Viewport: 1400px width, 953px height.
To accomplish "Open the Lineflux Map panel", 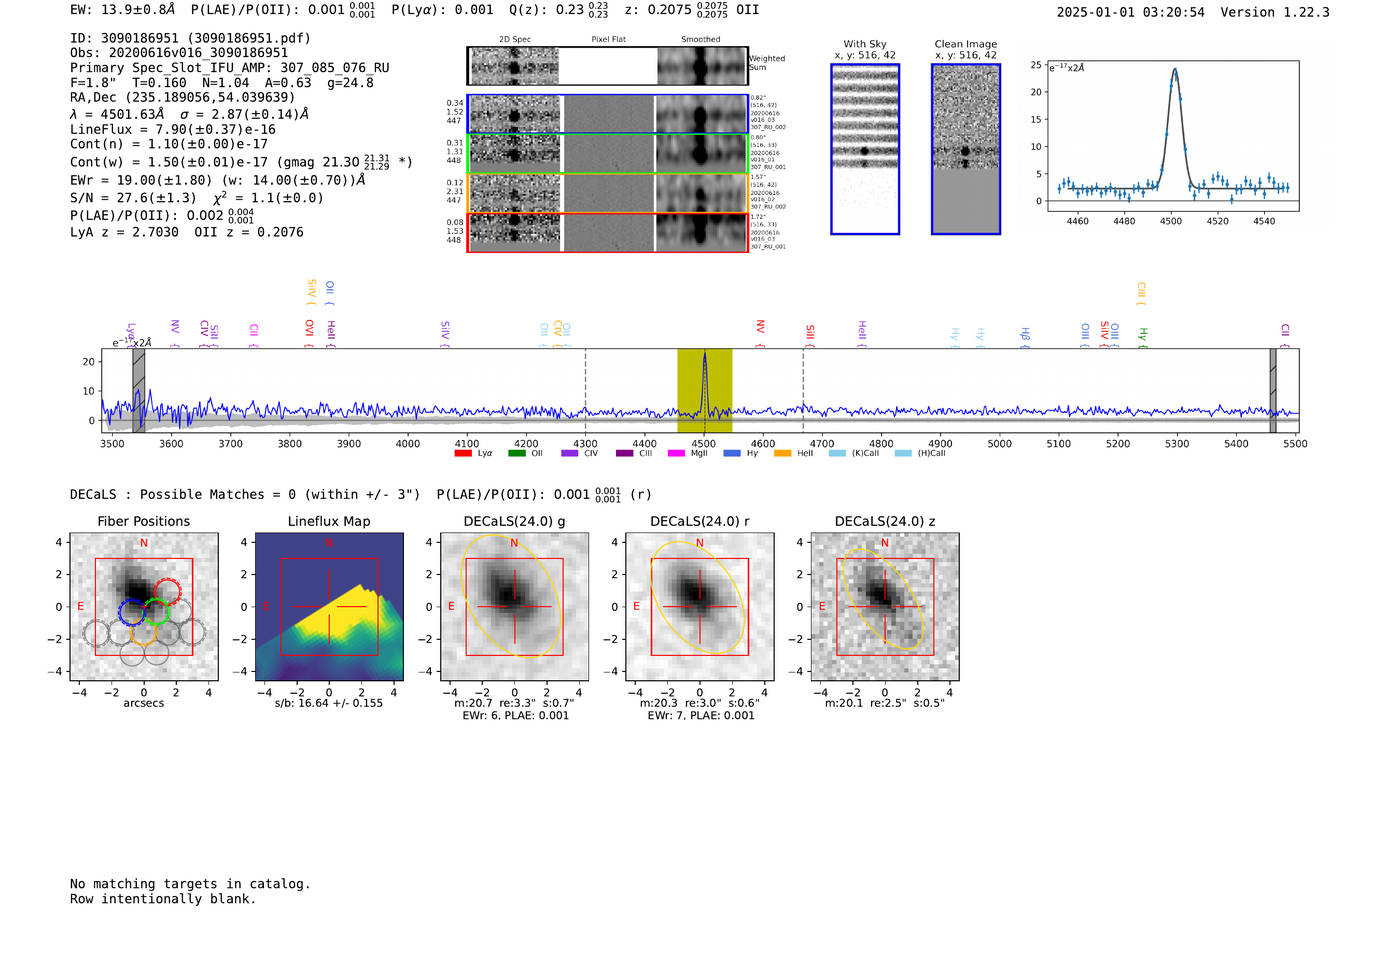I will click(329, 606).
